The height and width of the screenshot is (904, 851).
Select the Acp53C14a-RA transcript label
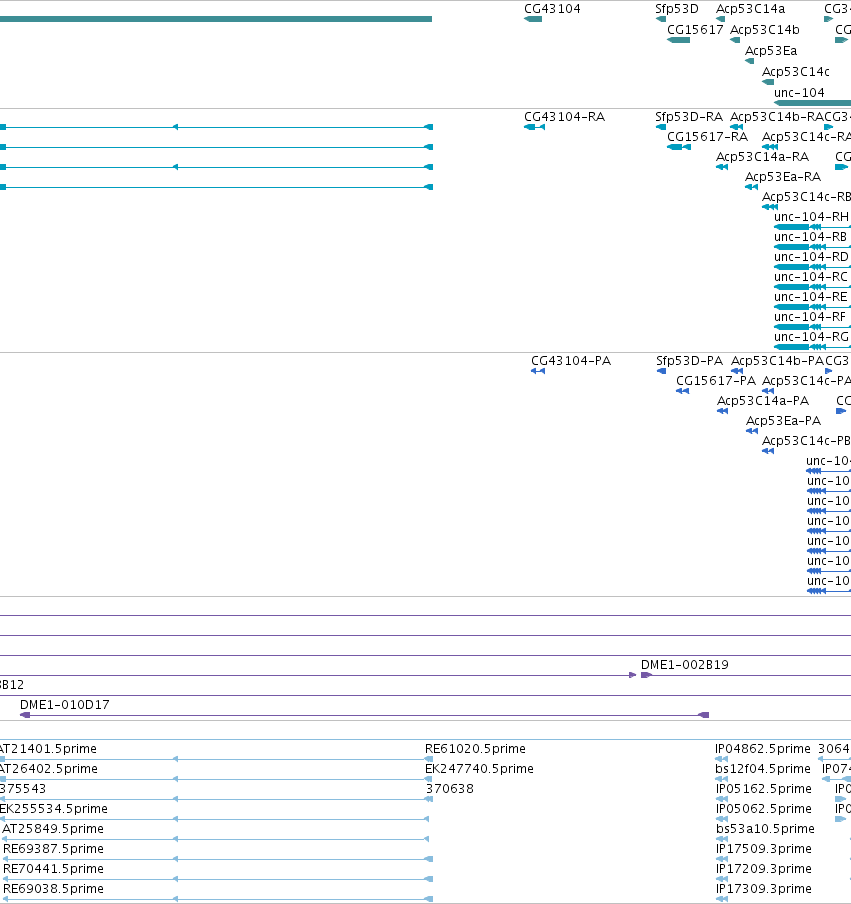[762, 156]
